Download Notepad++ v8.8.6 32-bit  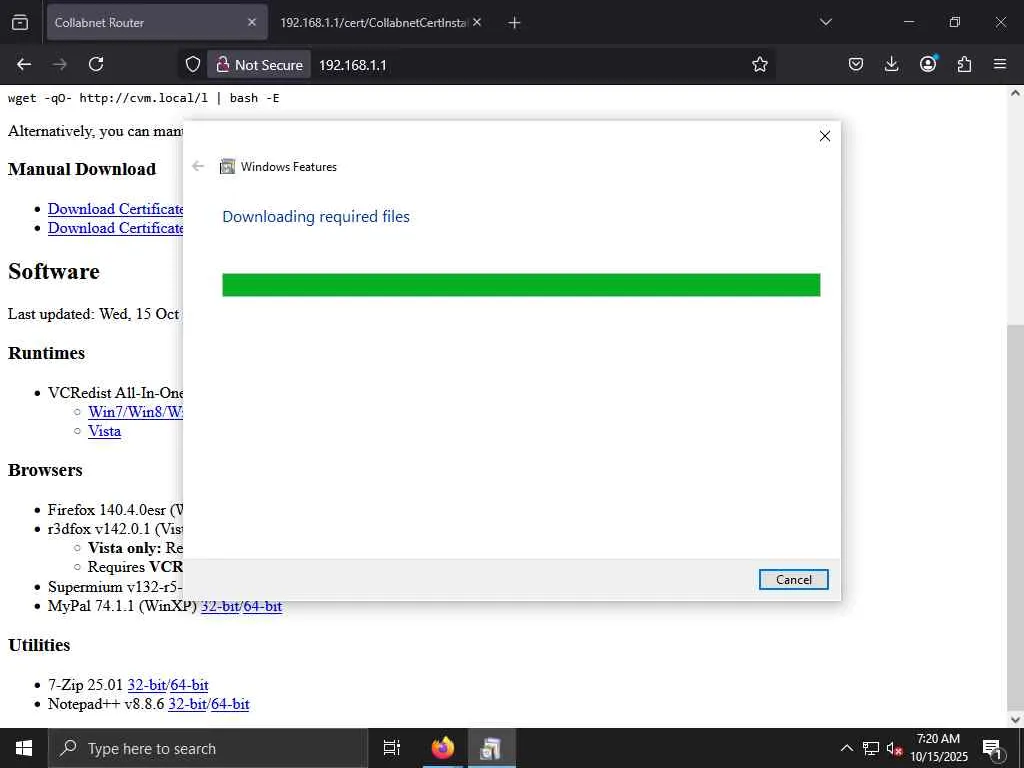(x=187, y=704)
